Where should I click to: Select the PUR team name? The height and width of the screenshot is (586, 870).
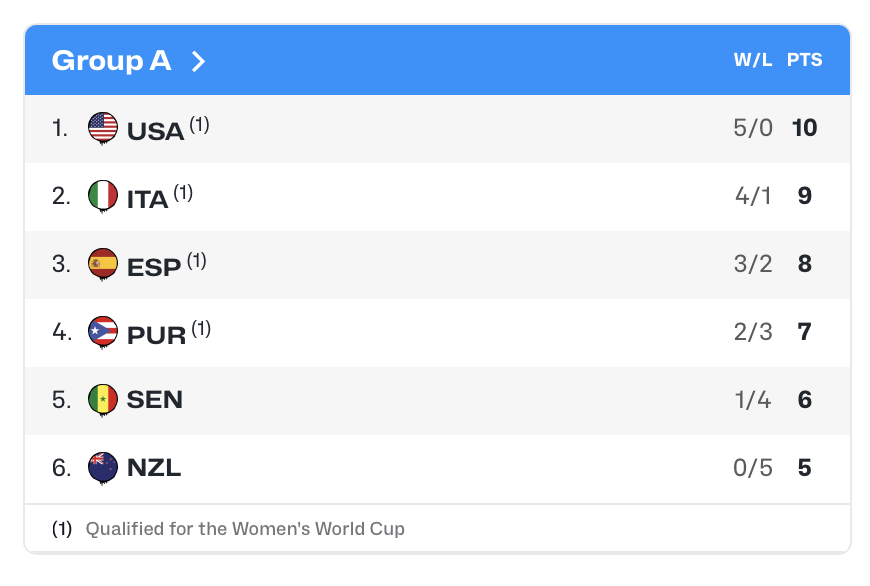click(157, 334)
